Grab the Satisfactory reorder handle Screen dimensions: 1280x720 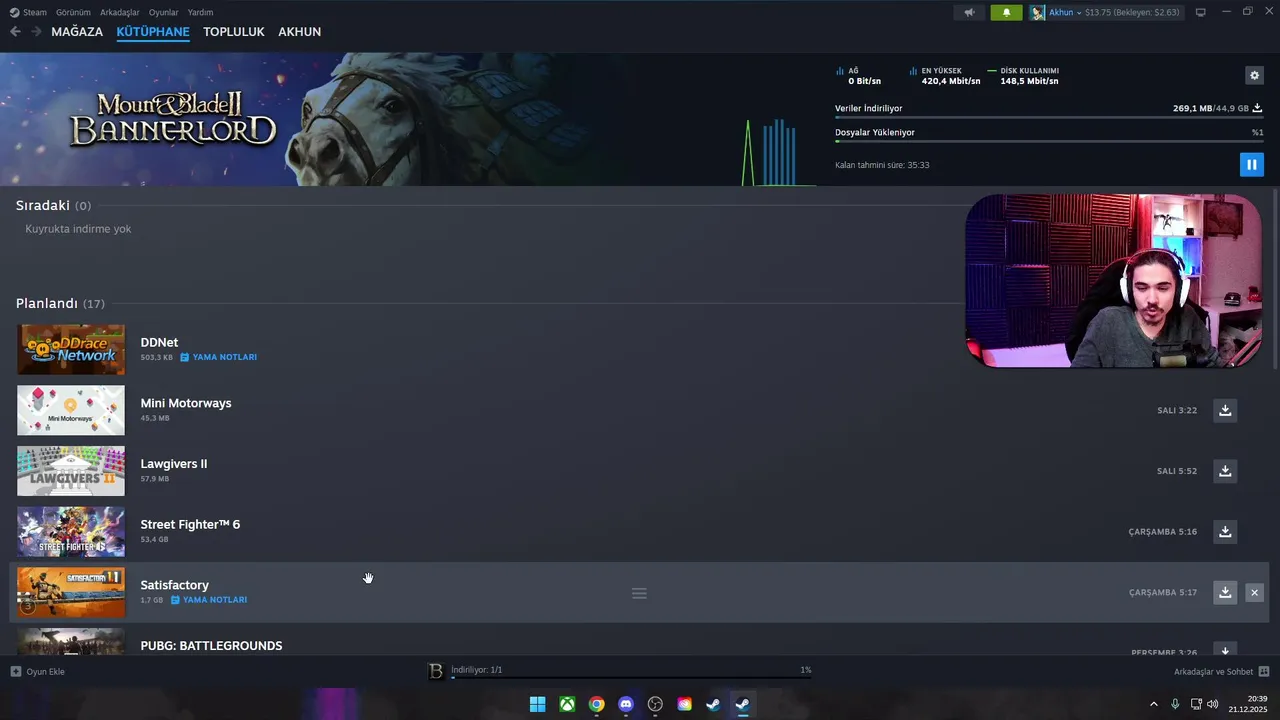639,593
